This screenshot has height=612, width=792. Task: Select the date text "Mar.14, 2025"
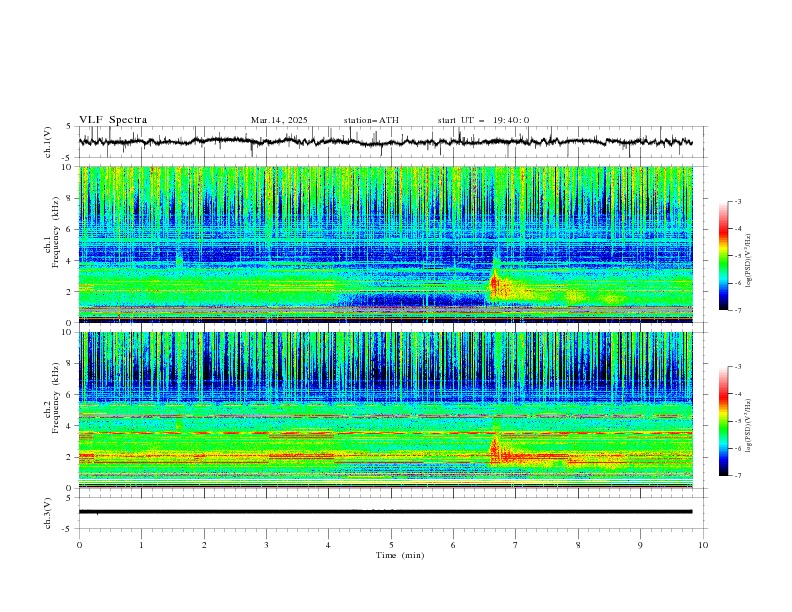click(x=279, y=120)
